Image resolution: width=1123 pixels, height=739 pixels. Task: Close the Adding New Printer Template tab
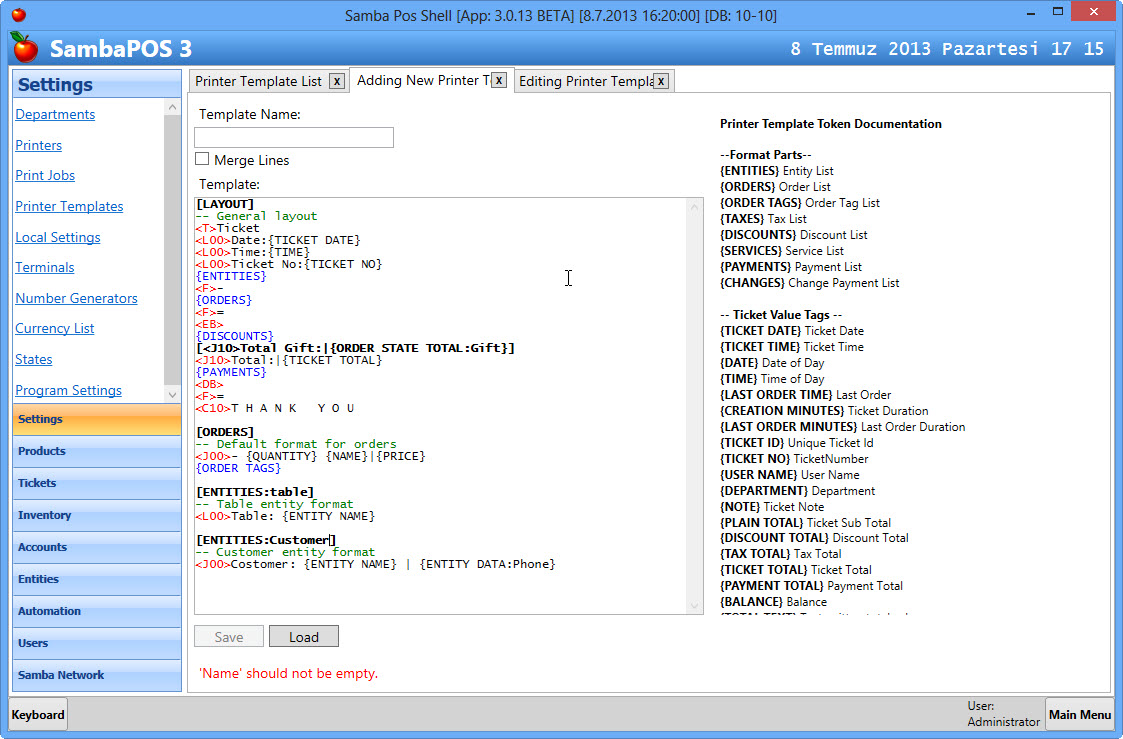[499, 80]
